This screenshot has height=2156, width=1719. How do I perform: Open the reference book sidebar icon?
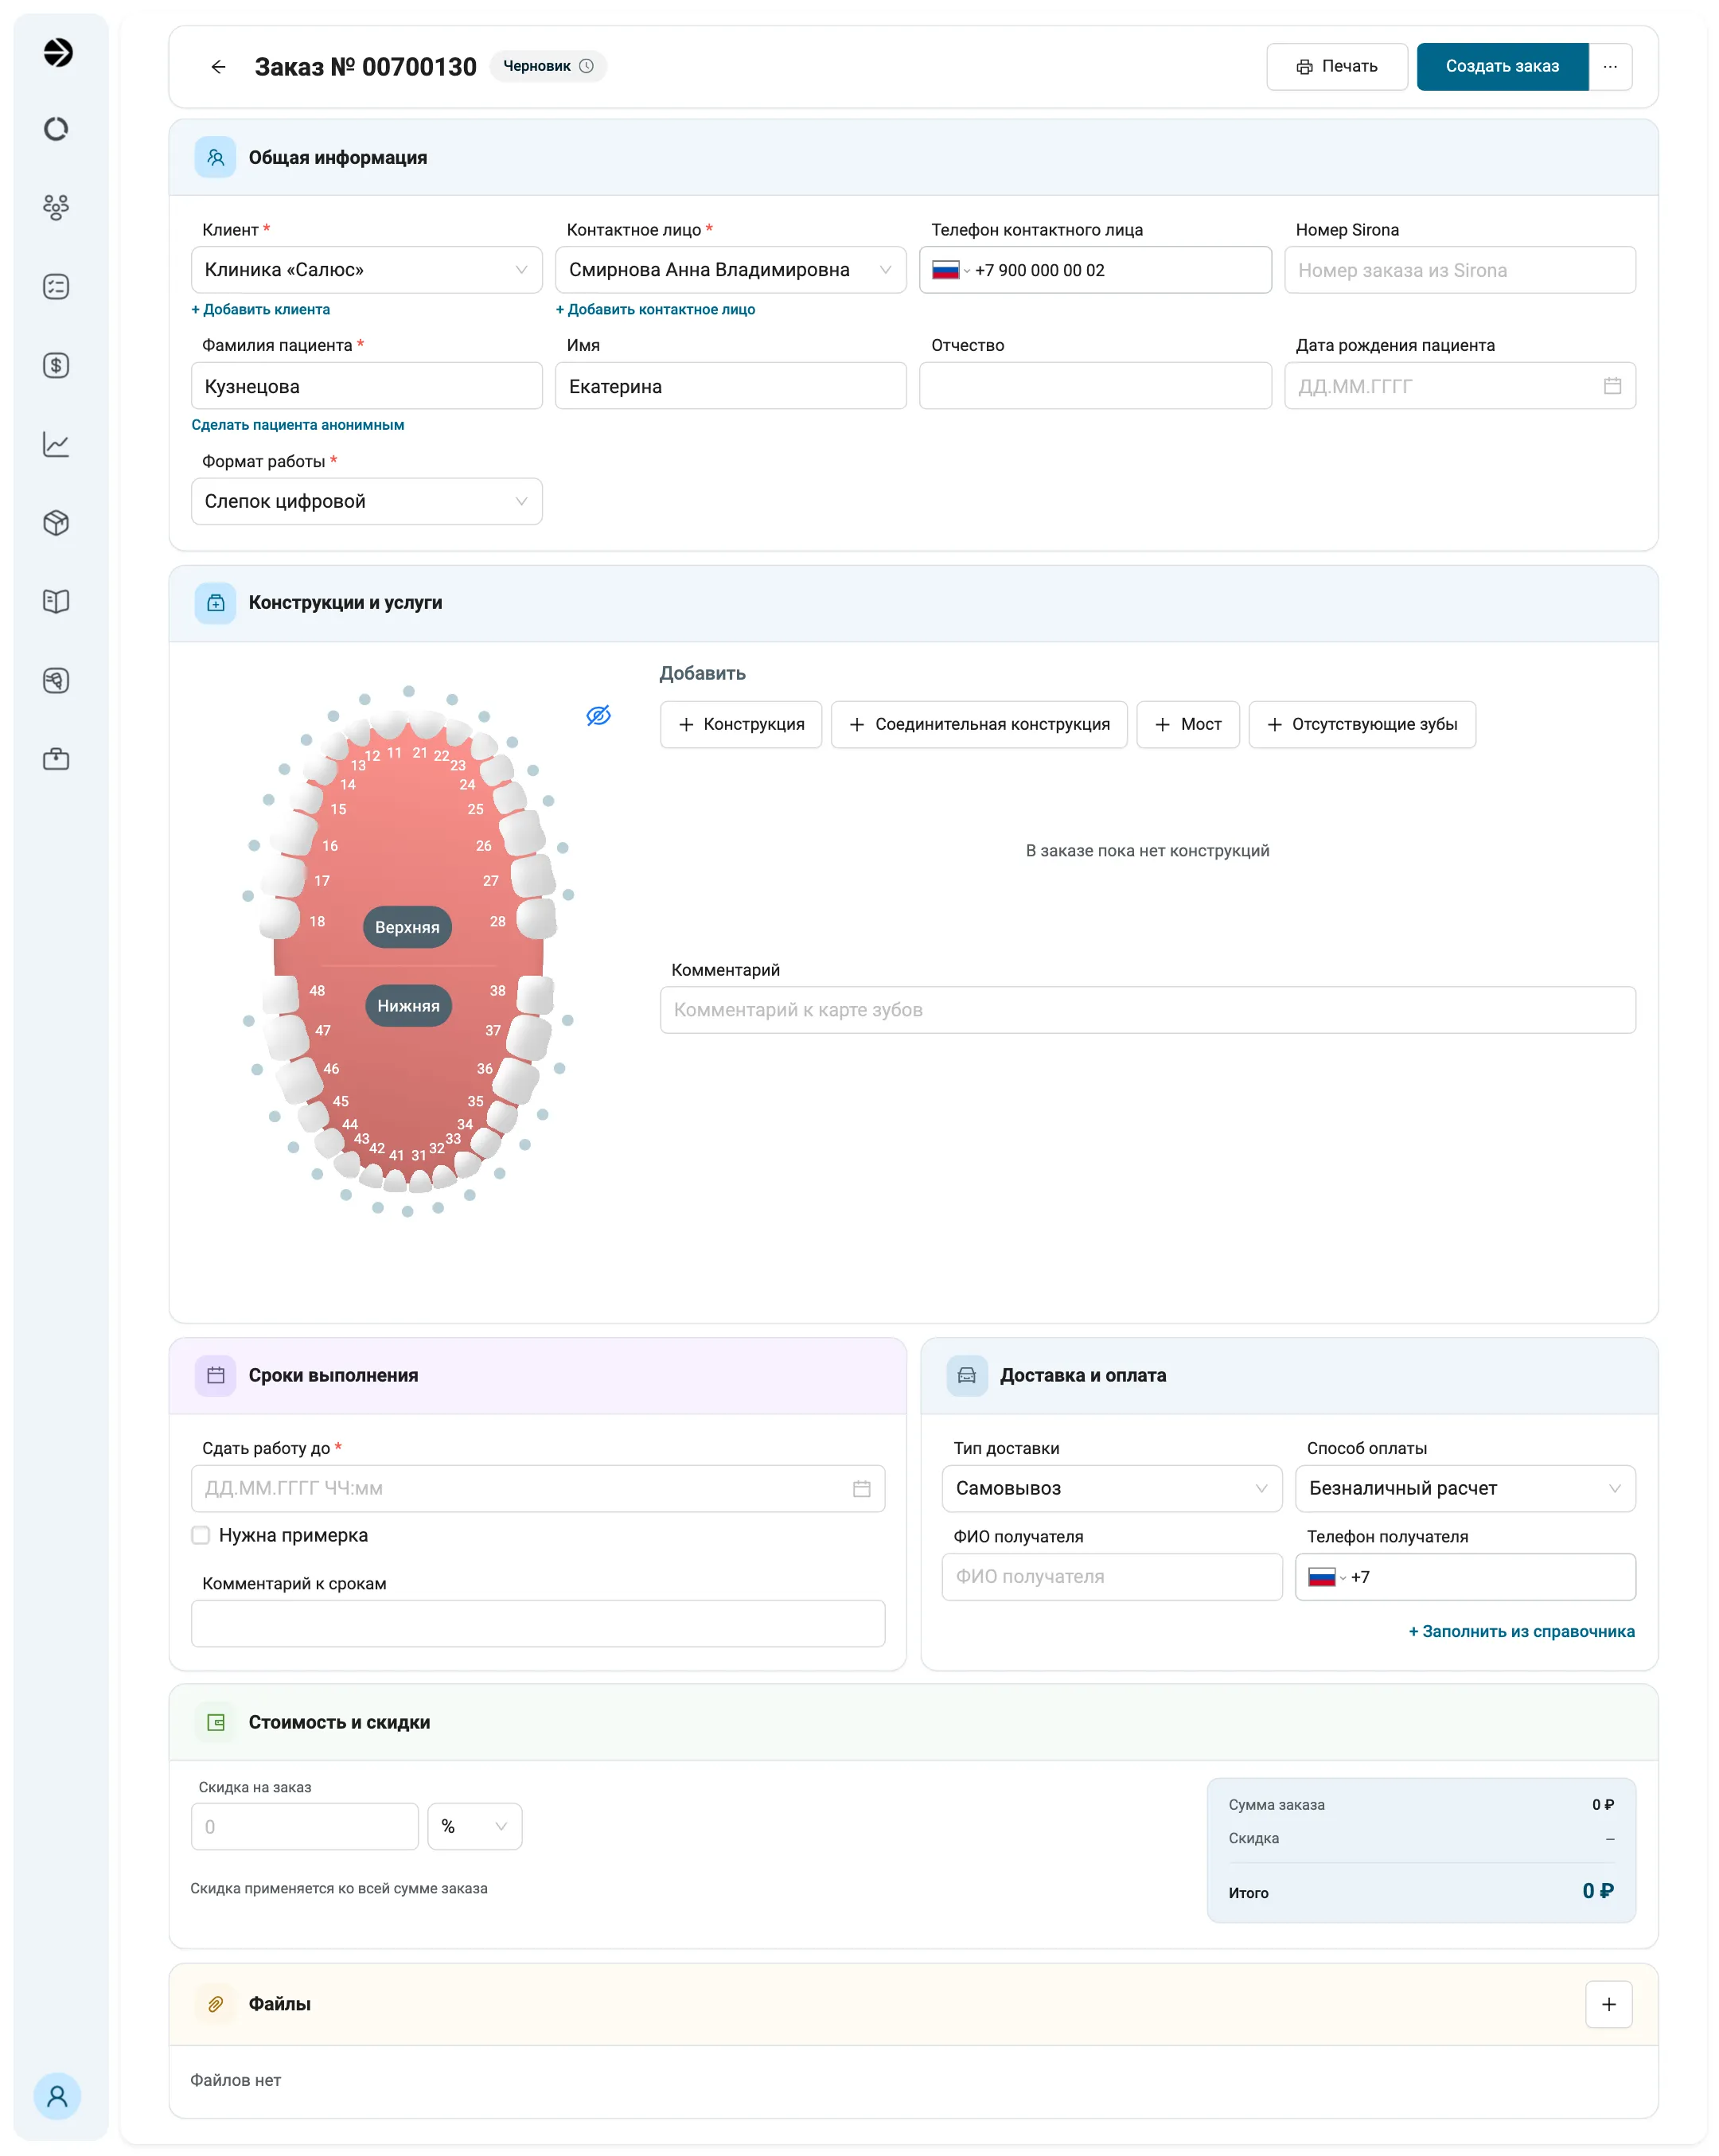click(56, 601)
